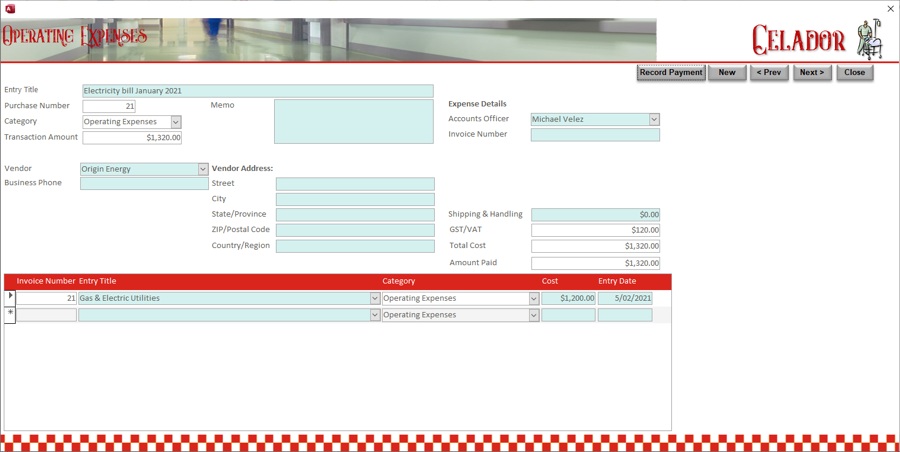Image resolution: width=900 pixels, height=452 pixels.
Task: Click the Origin Energy vendor text
Action: click(106, 169)
